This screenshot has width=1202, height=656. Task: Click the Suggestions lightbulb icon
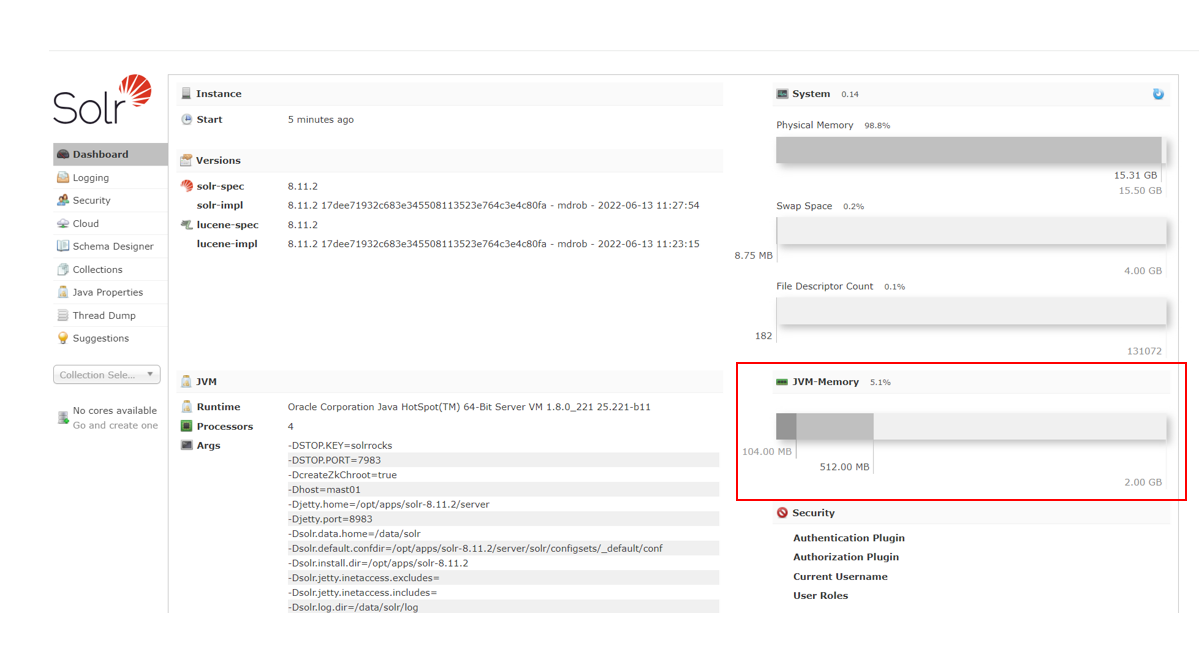63,338
